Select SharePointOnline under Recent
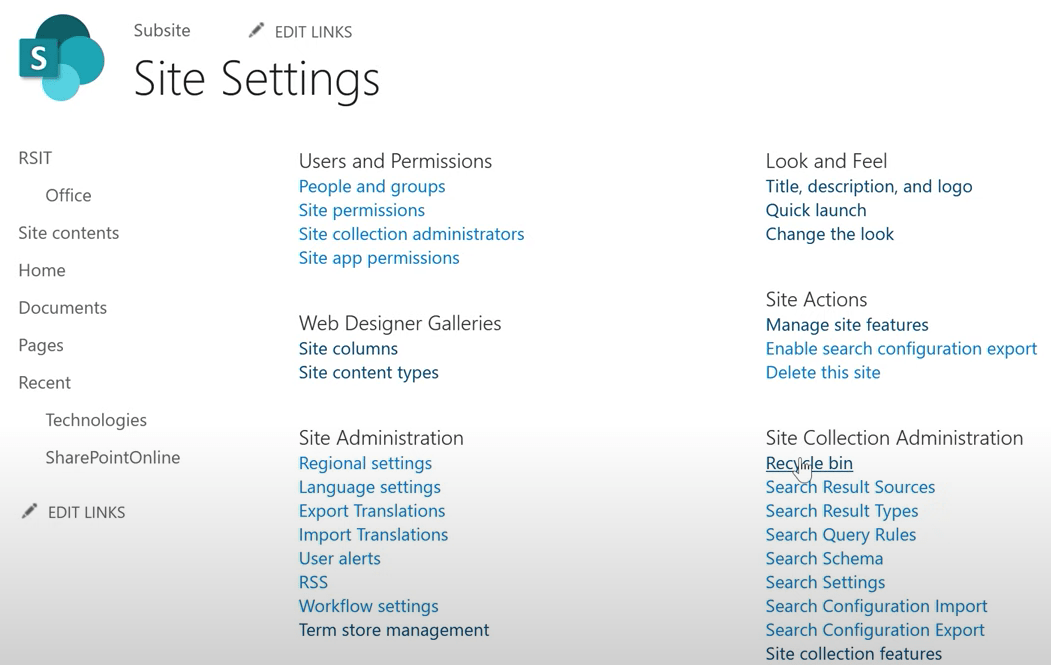 pos(112,458)
